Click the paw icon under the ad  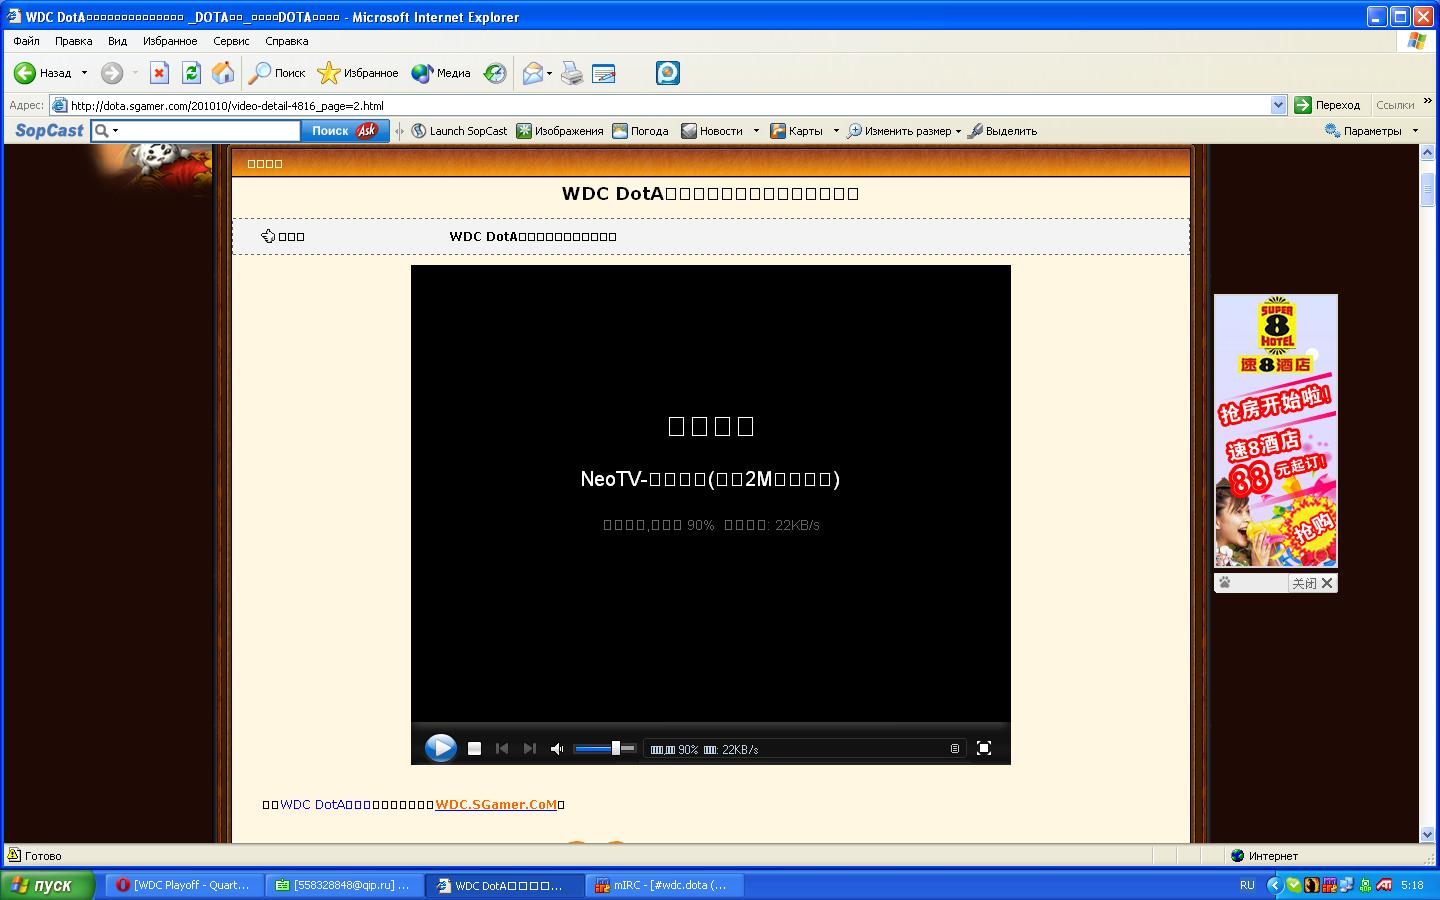[x=1225, y=583]
